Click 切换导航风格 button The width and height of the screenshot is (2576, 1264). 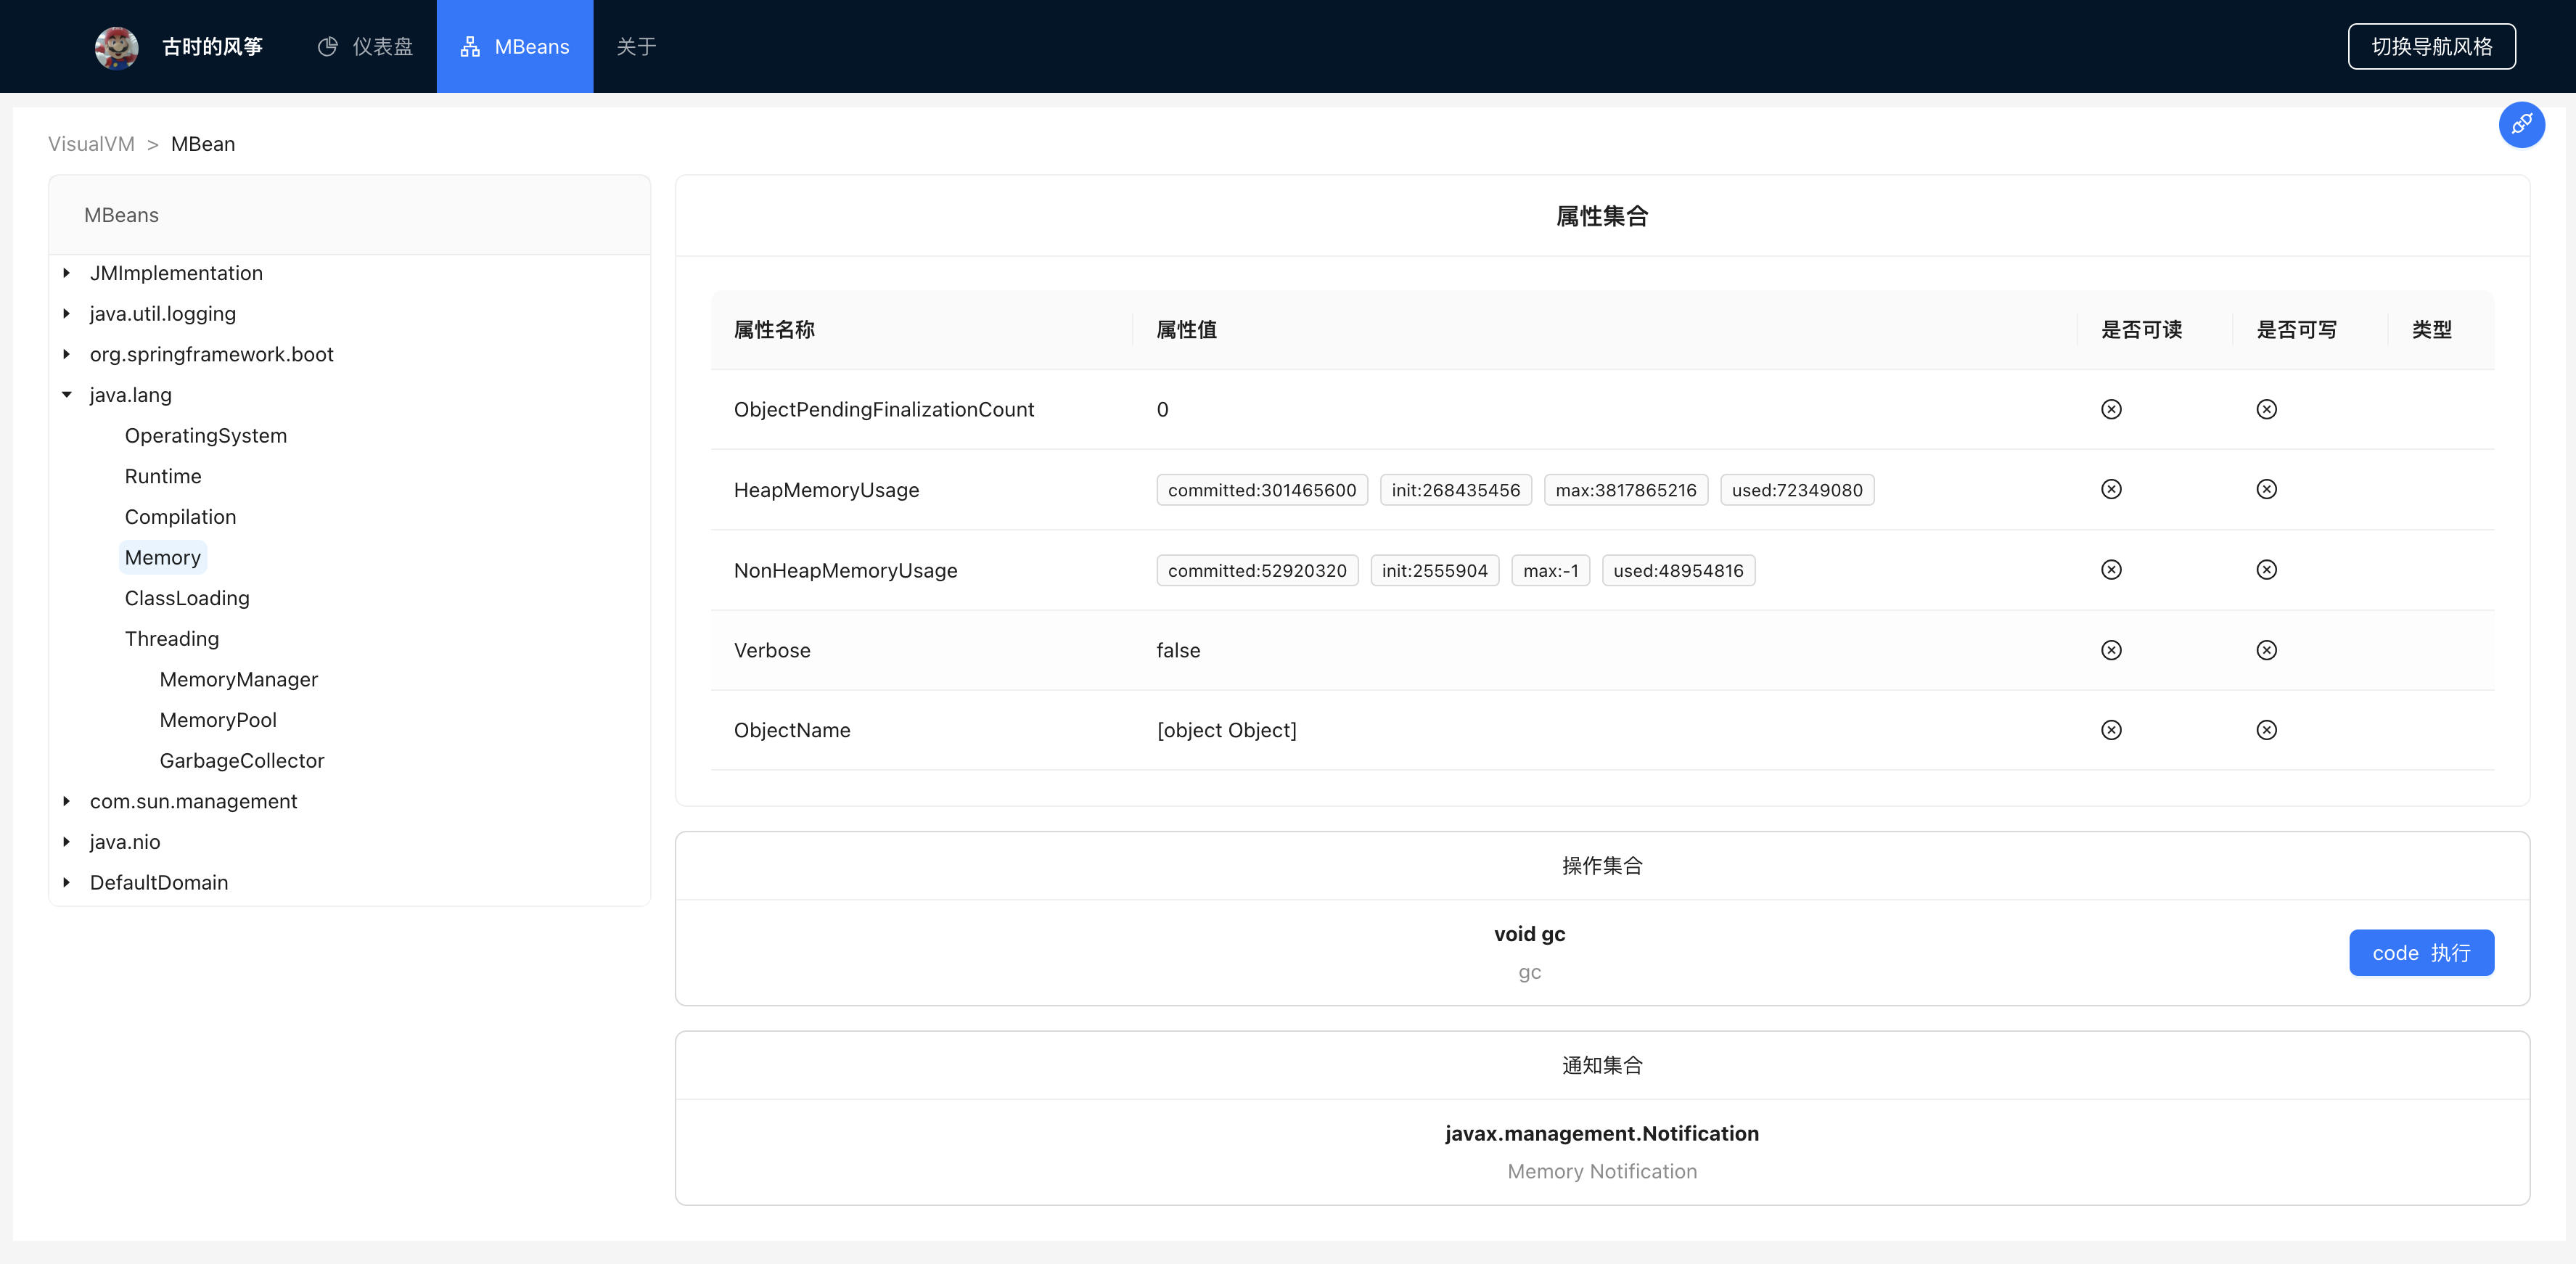coord(2431,47)
